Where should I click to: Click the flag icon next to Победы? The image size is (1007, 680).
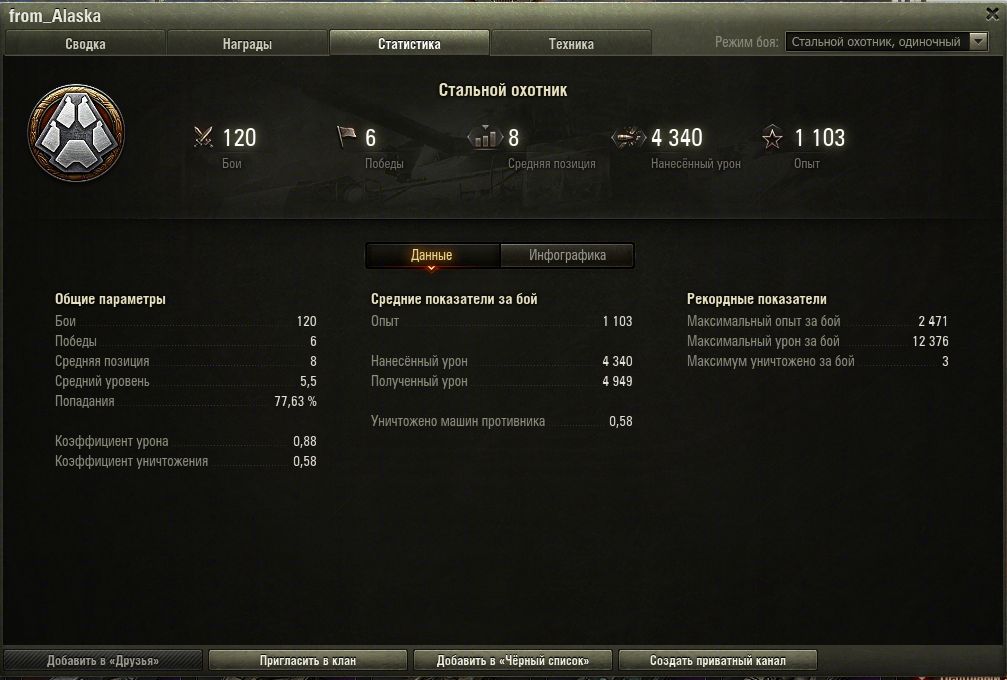(x=347, y=136)
